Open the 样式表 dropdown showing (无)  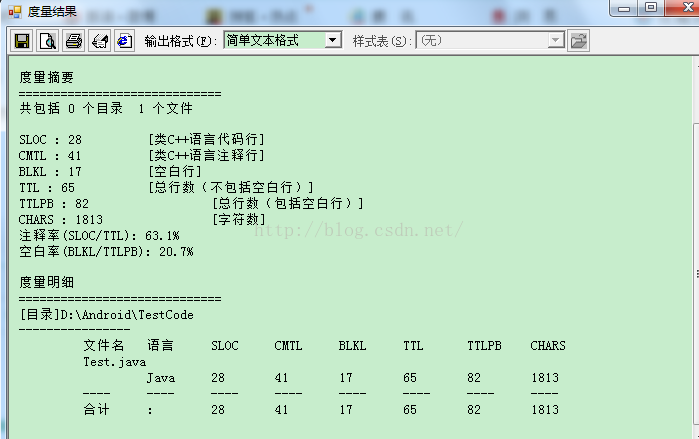coord(490,41)
